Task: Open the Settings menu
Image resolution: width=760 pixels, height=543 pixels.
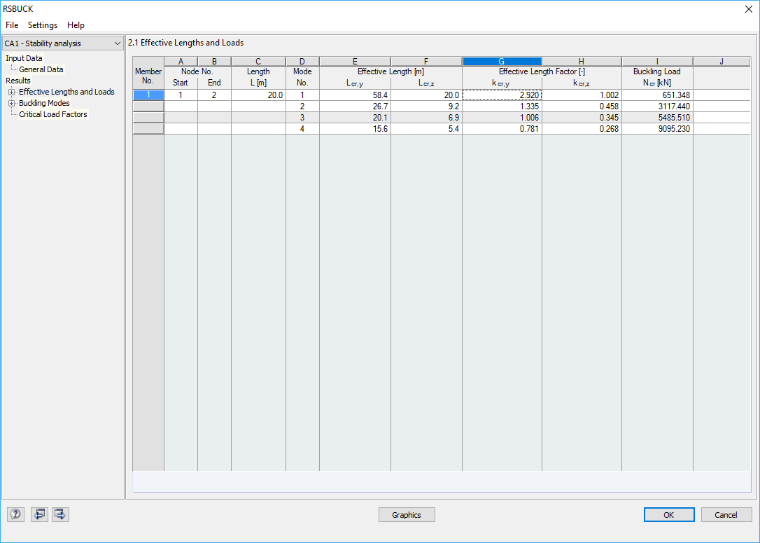Action: point(43,25)
